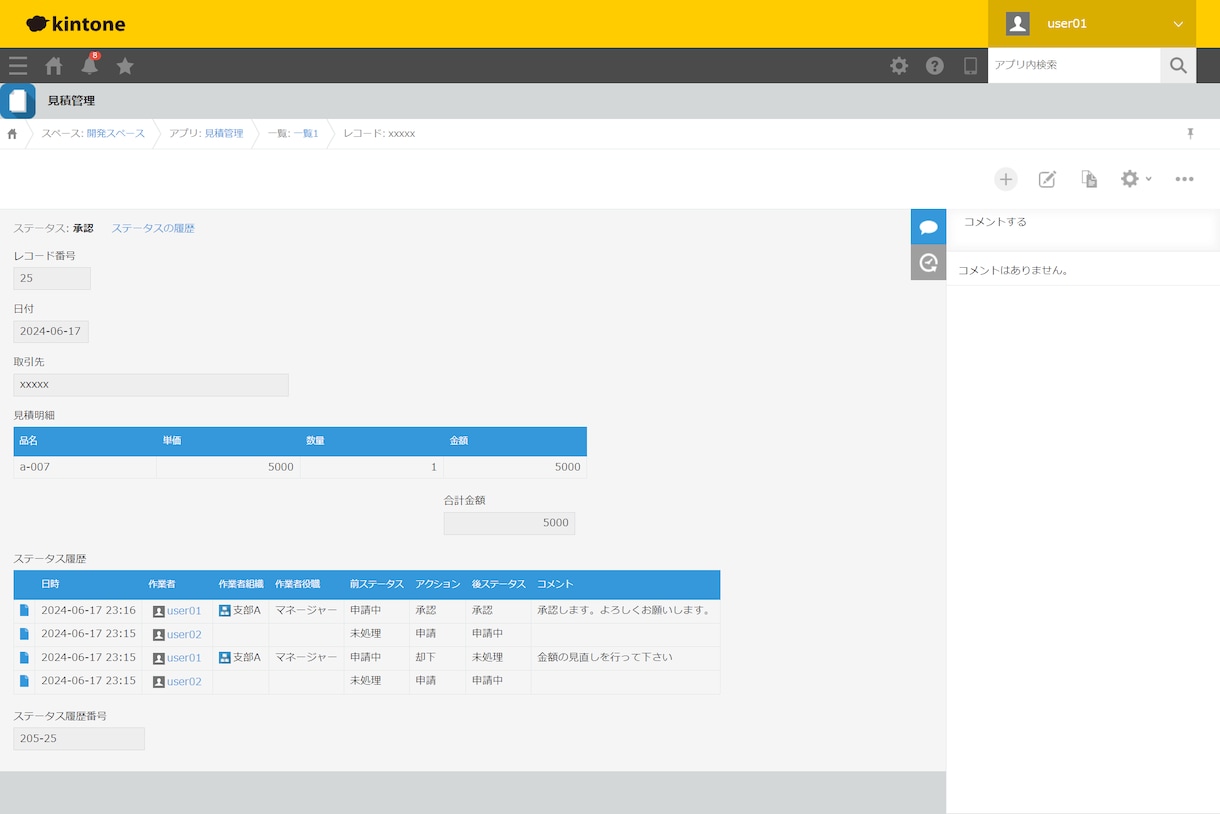Go to 一覧1 view link
Image resolution: width=1220 pixels, height=814 pixels.
(x=306, y=134)
